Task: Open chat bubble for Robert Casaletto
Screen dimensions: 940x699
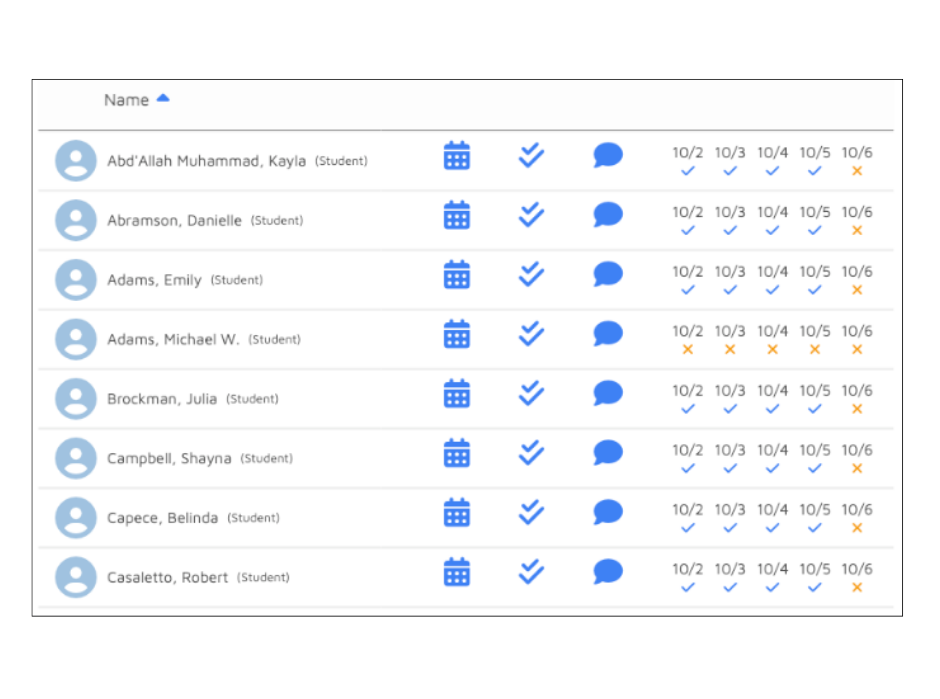Action: (x=608, y=572)
